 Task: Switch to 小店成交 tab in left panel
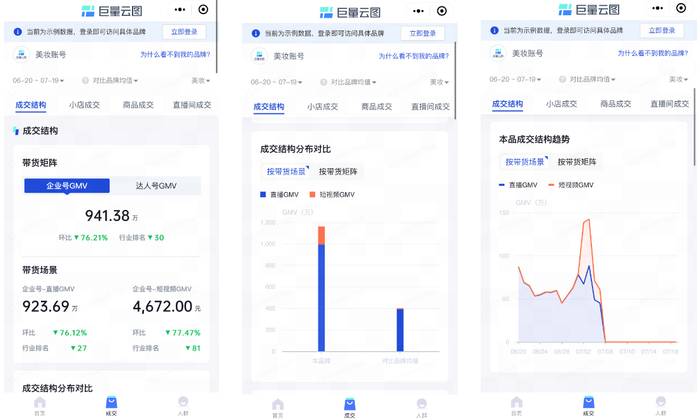84,105
